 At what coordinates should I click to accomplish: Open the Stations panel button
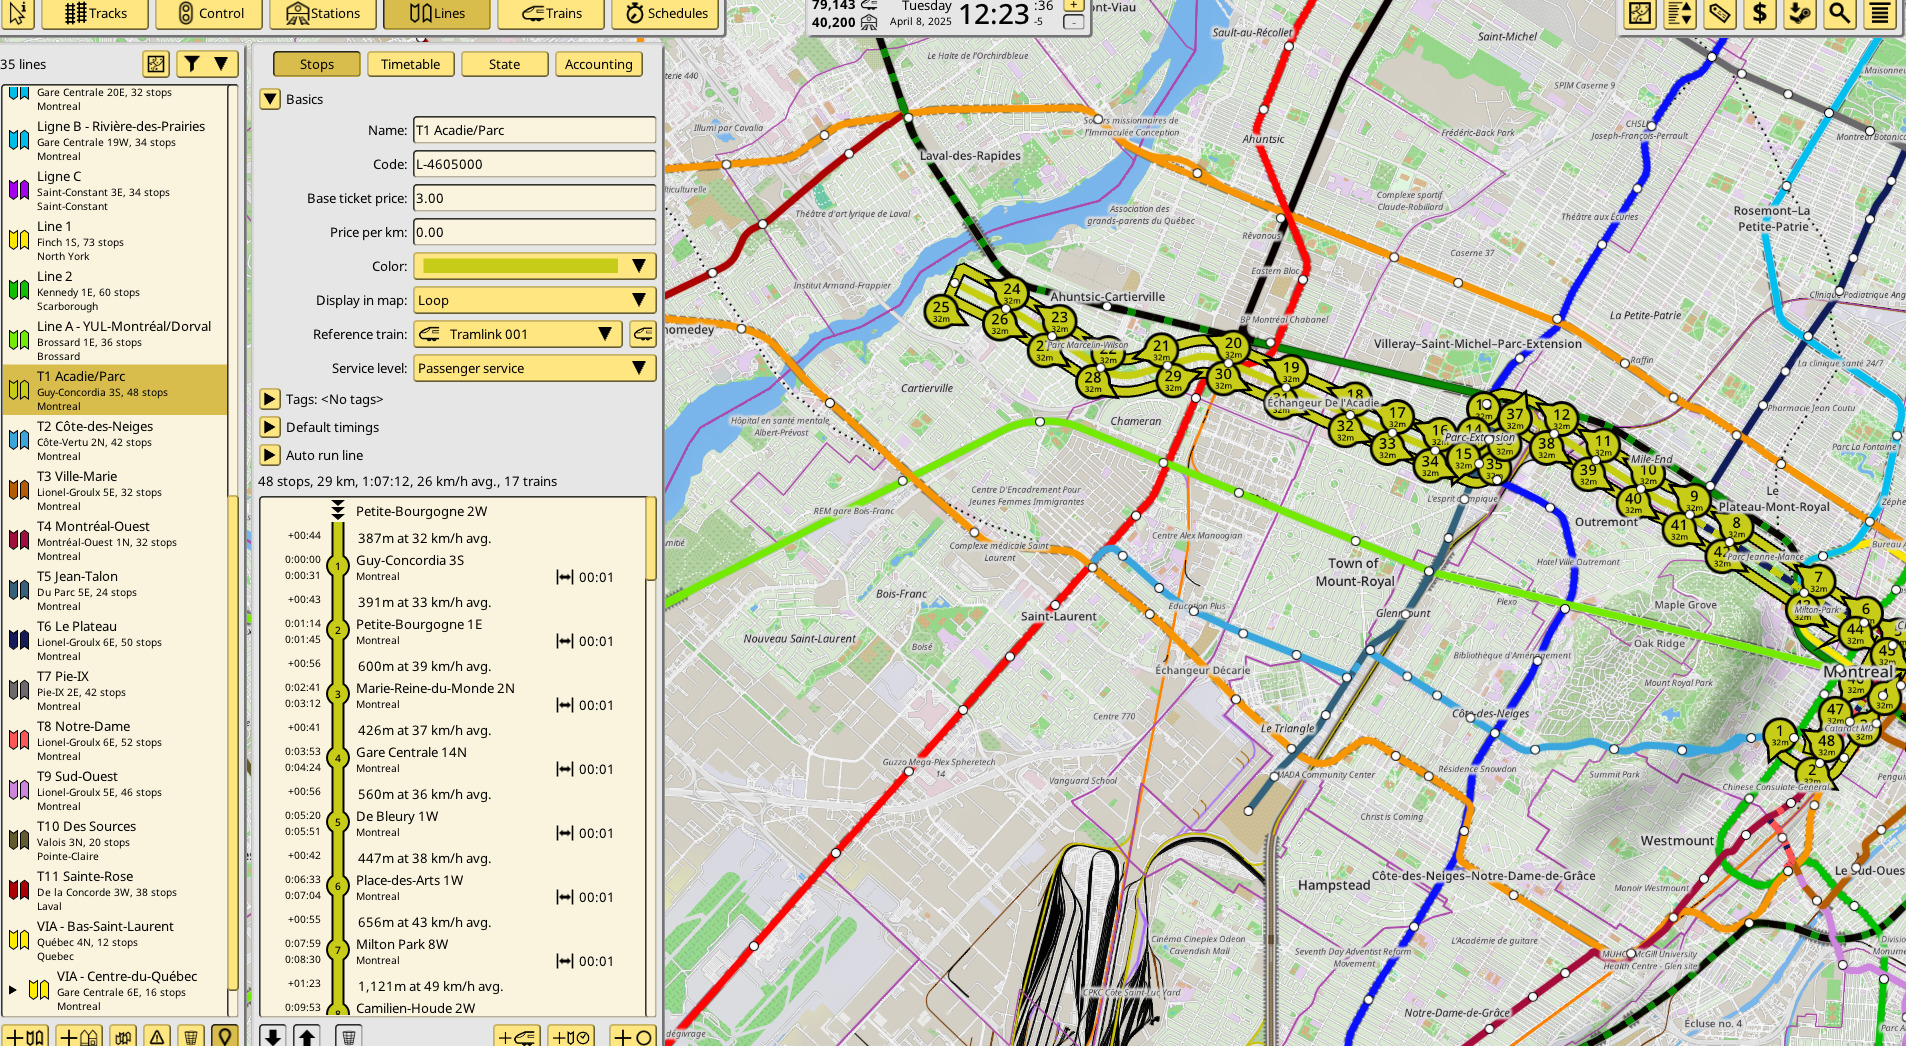pyautogui.click(x=322, y=13)
